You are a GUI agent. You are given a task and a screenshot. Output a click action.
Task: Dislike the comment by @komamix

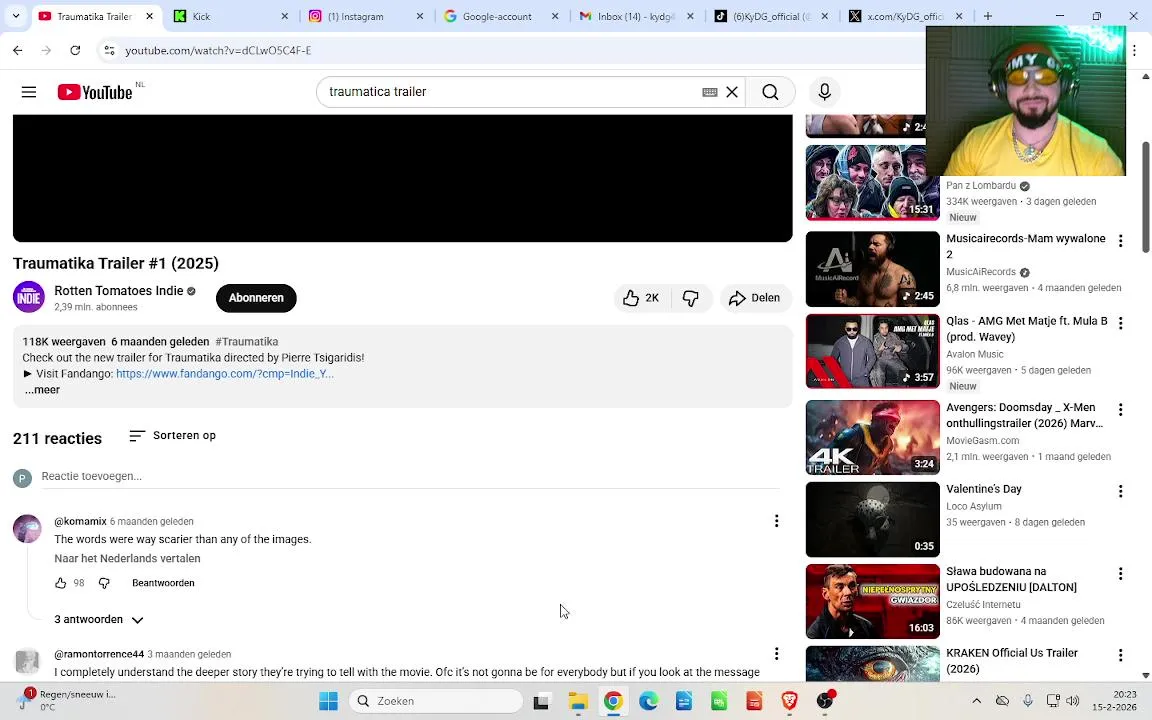point(104,583)
